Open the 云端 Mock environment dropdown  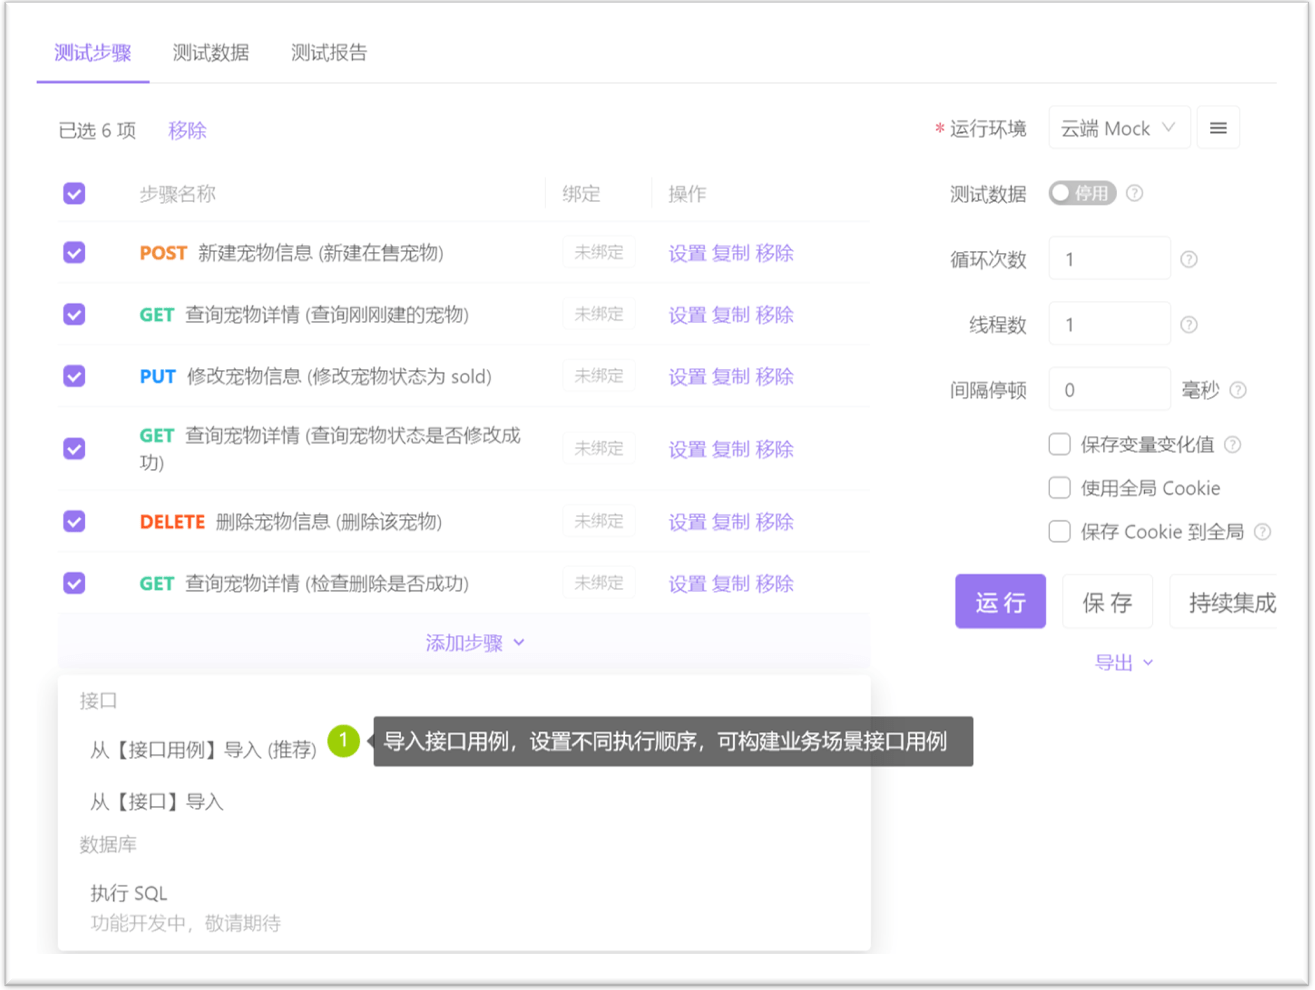[x=1119, y=127]
